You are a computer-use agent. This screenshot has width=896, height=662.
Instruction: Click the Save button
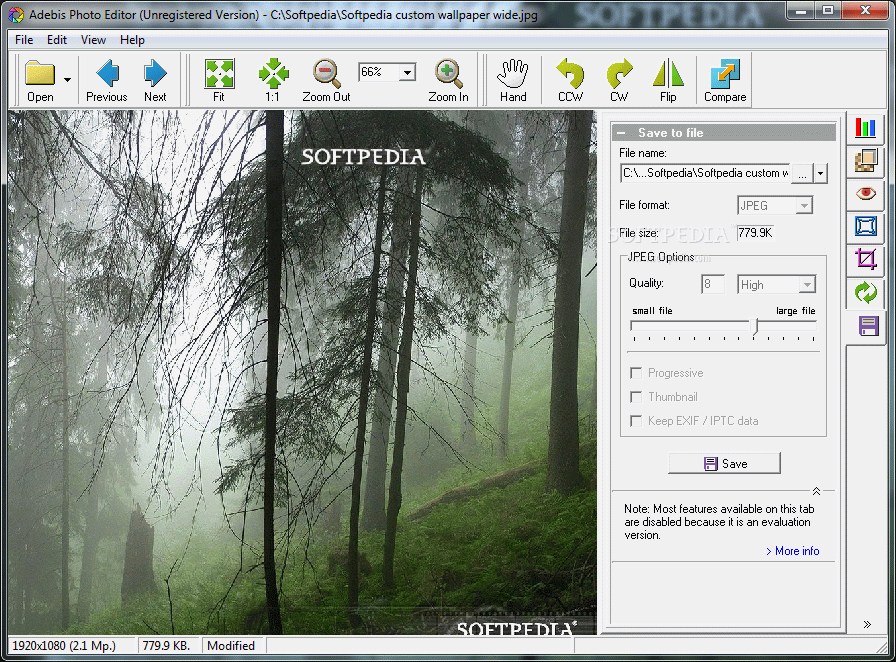(x=725, y=463)
